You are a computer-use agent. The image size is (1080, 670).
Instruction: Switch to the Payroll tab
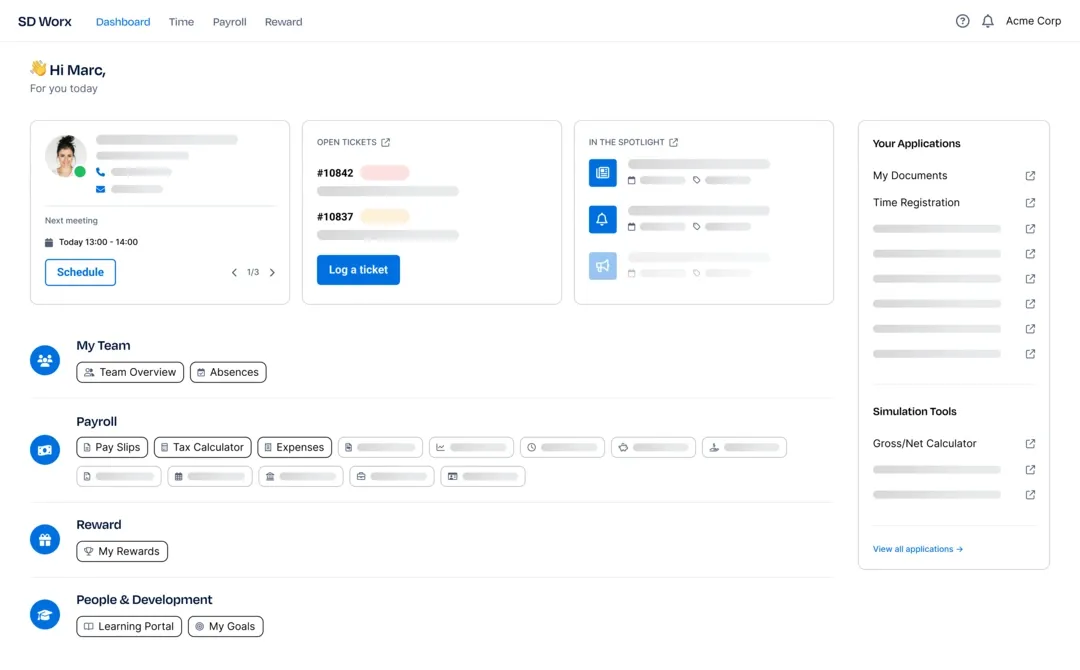229,22
